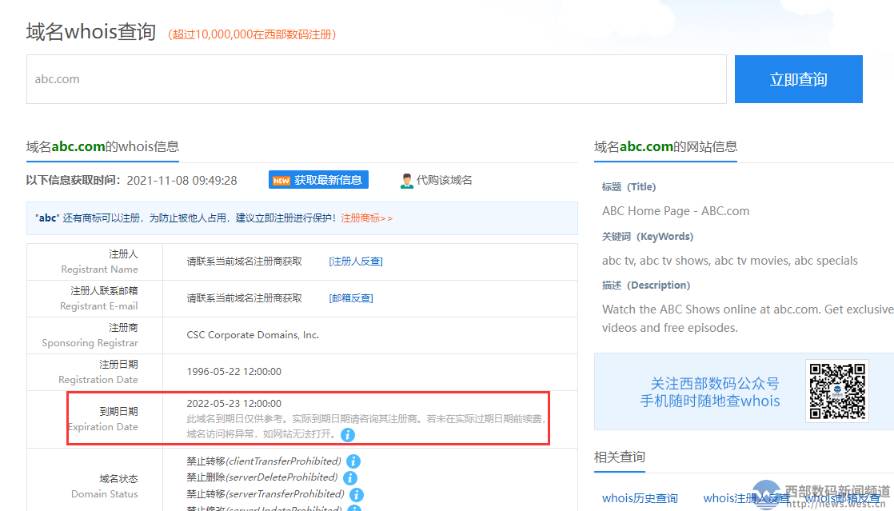Click the 获取最新信息 refresh button
The height and width of the screenshot is (511, 894).
point(319,180)
